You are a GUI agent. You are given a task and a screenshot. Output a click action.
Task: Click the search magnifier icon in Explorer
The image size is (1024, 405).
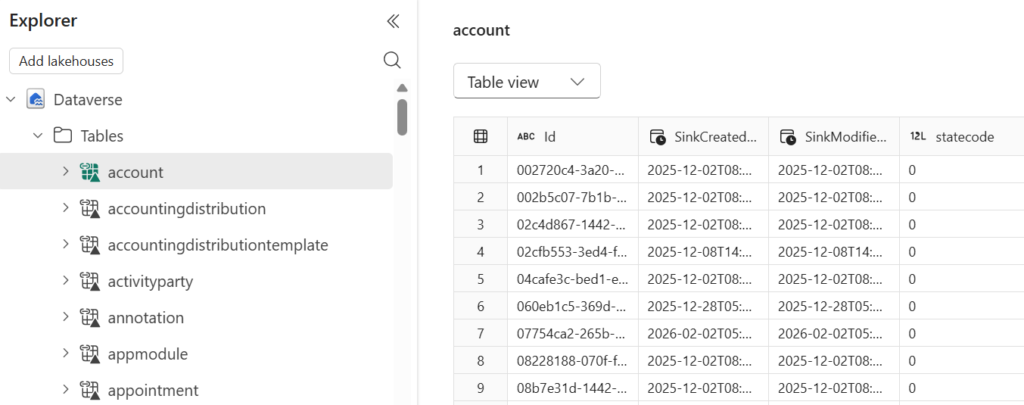click(x=393, y=60)
